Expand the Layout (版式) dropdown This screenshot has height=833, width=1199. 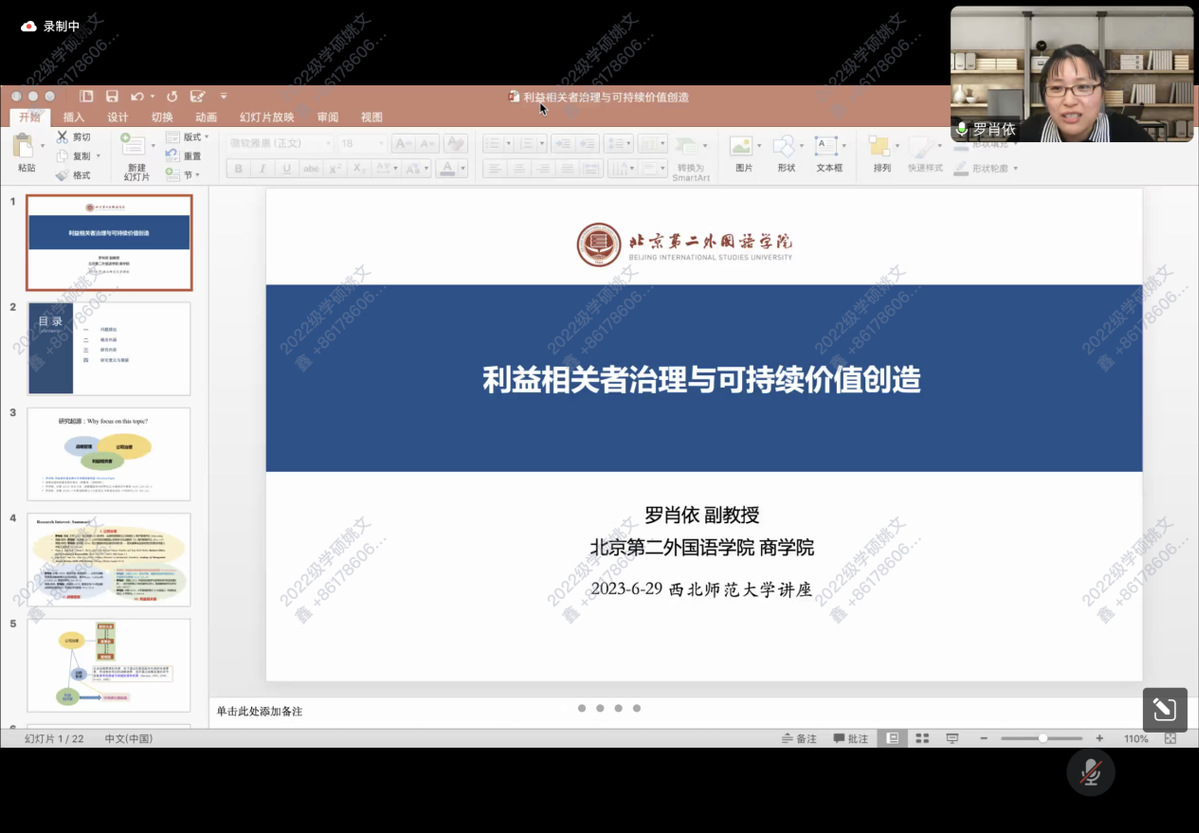[188, 137]
